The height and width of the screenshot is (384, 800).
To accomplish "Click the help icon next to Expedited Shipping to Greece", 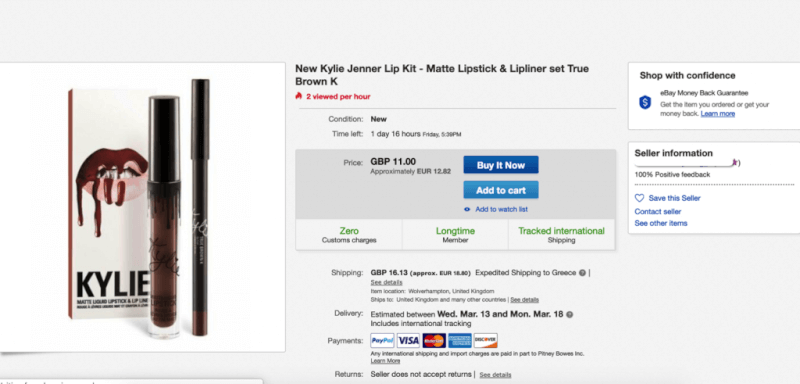I will (x=582, y=273).
